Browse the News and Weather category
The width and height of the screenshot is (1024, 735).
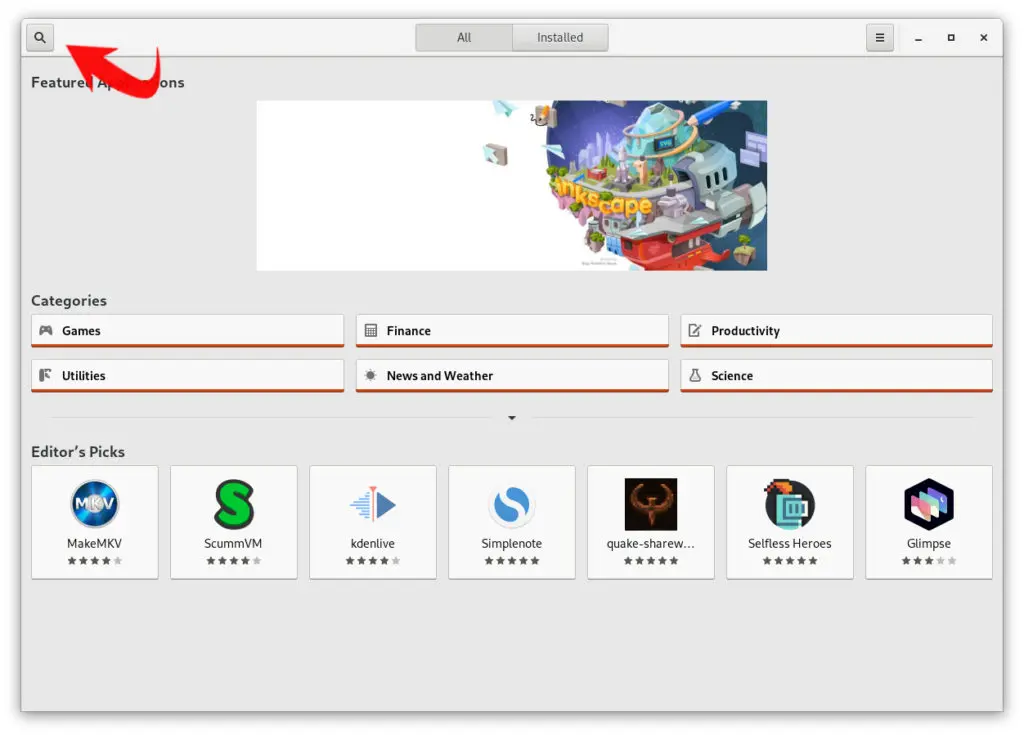click(x=512, y=376)
